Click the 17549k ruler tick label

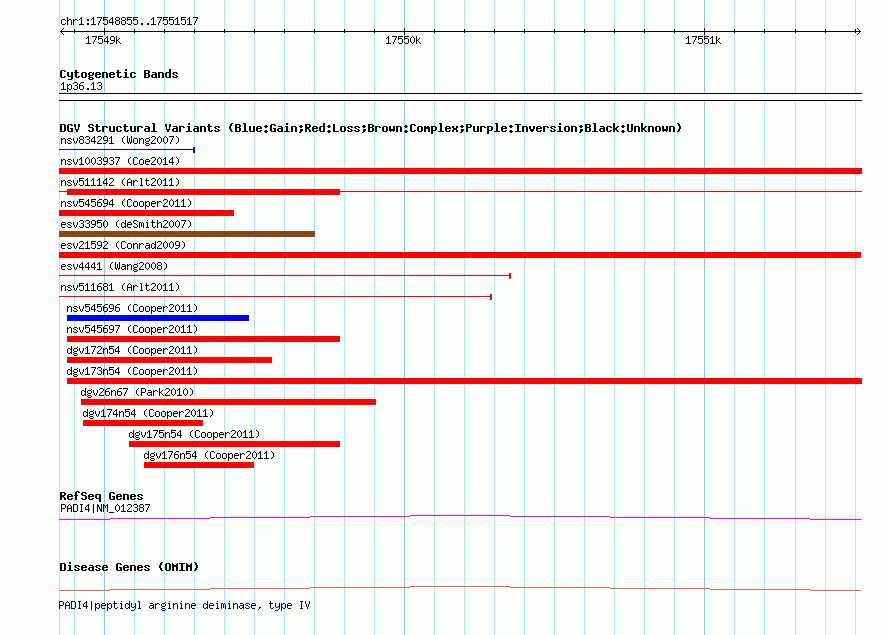click(103, 40)
